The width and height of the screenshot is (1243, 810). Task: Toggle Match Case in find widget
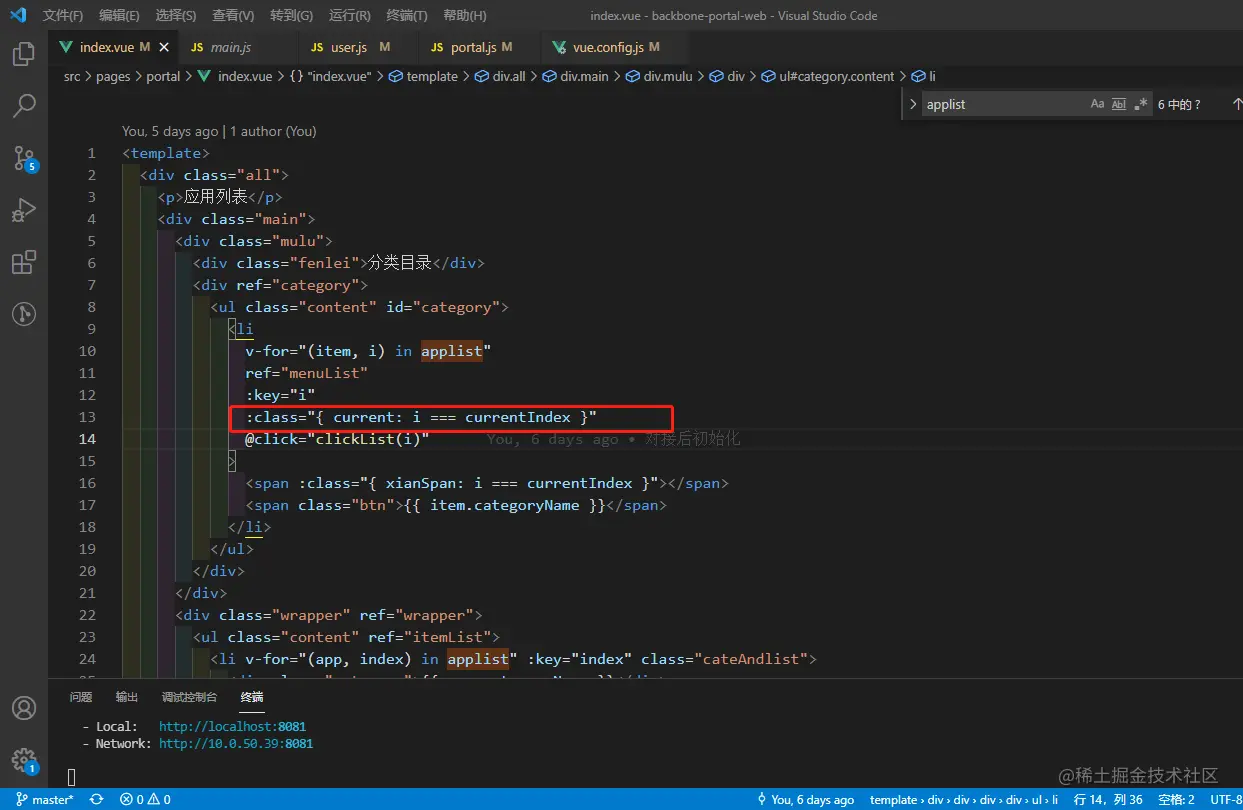[x=1097, y=104]
